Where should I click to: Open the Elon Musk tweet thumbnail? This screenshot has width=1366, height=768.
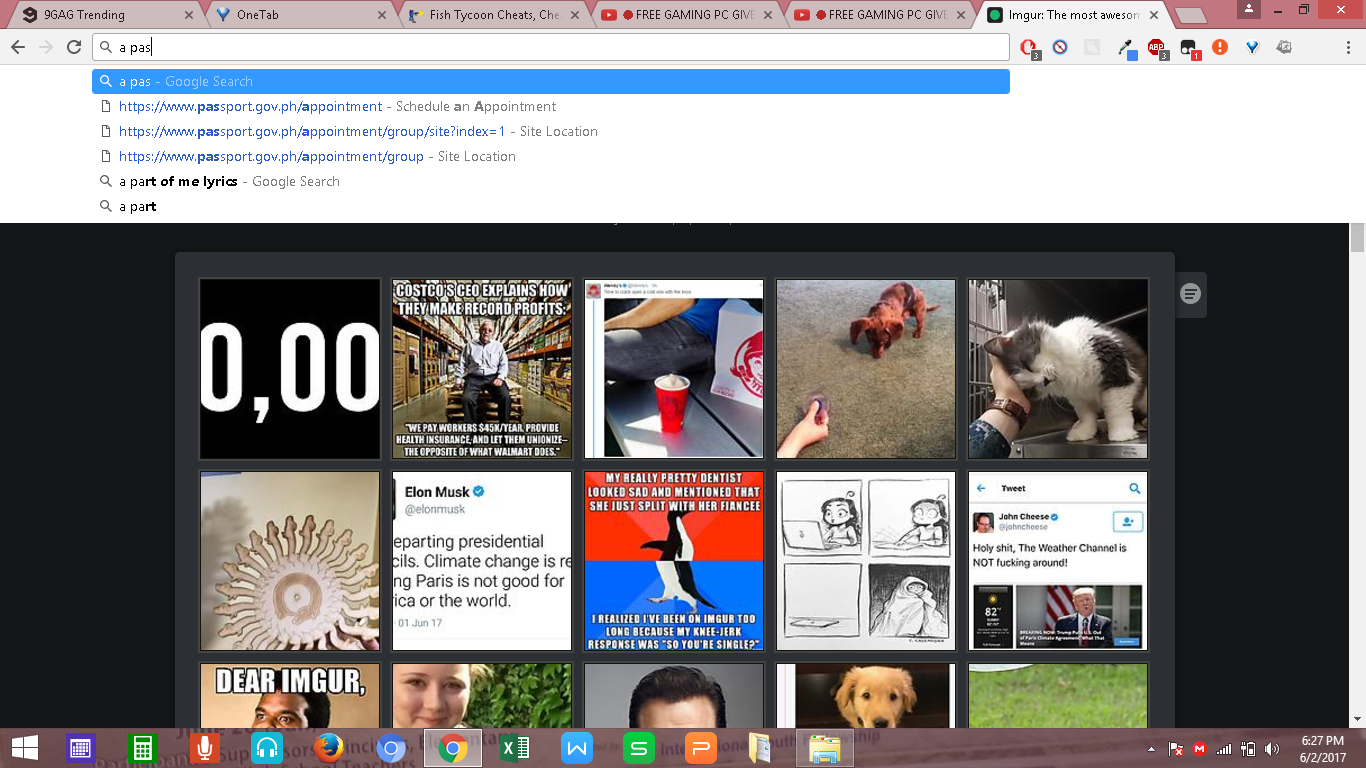(x=482, y=561)
